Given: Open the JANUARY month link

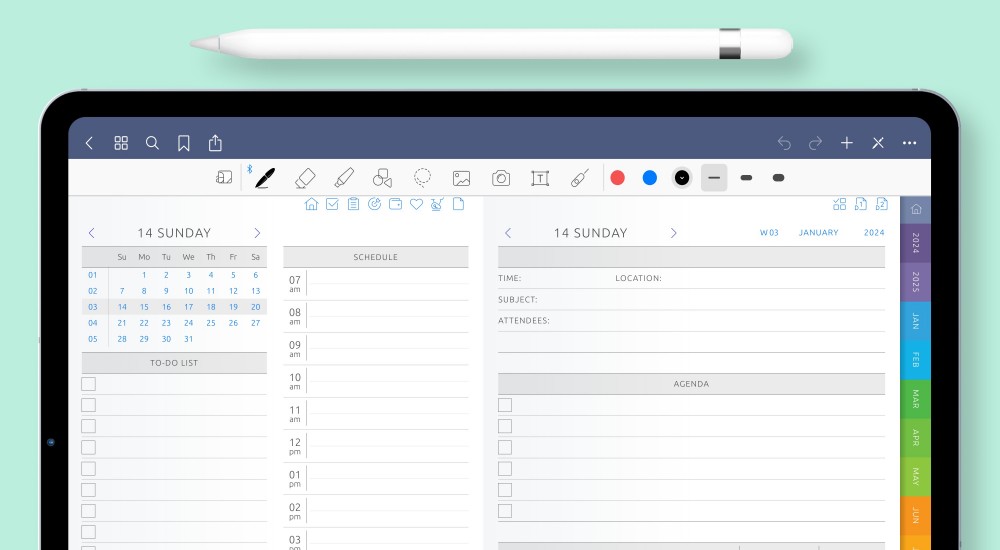Looking at the screenshot, I should pos(818,233).
